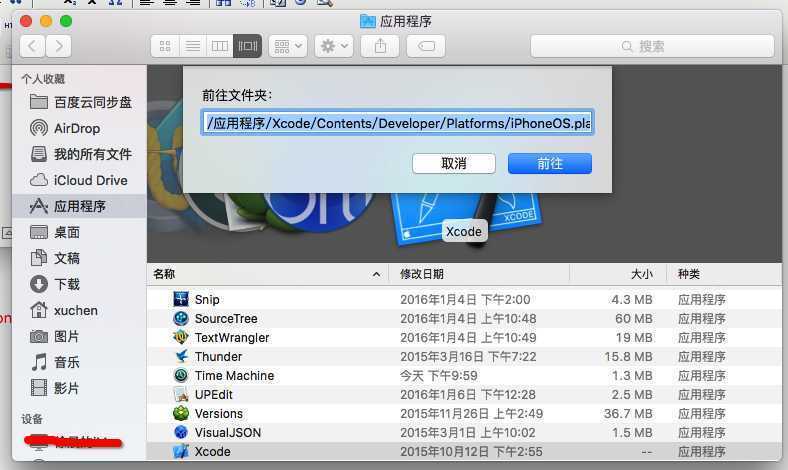Open 文稿 in the sidebar
Image resolution: width=788 pixels, height=470 pixels.
(55, 258)
